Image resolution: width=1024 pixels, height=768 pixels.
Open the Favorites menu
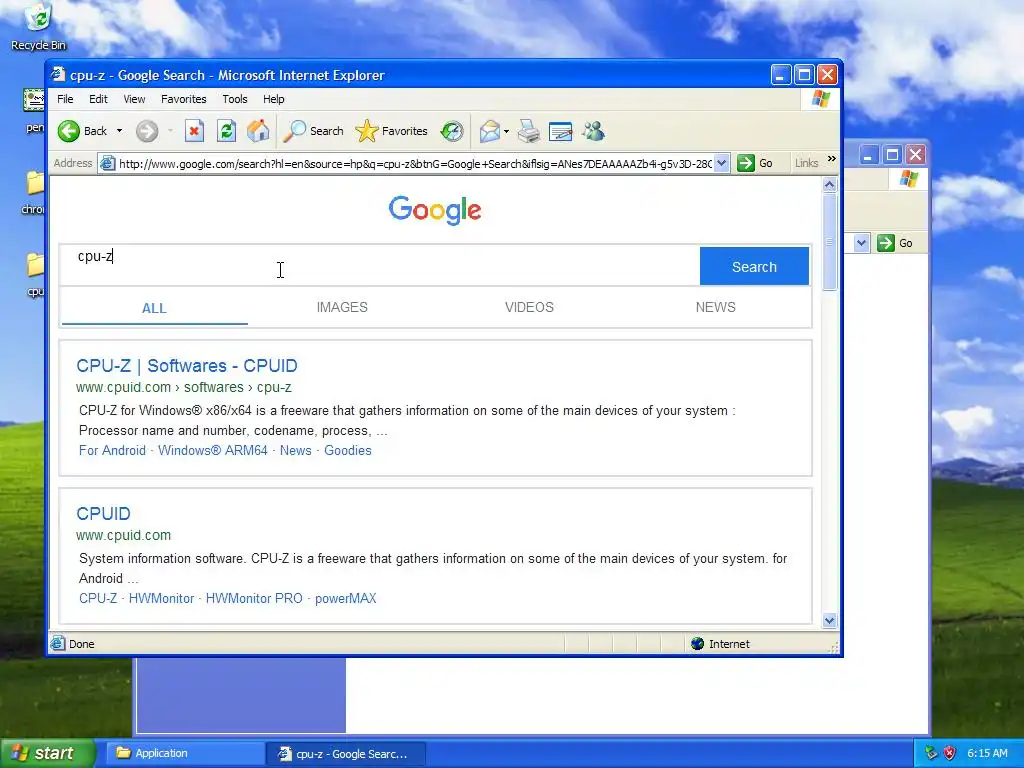pos(184,99)
